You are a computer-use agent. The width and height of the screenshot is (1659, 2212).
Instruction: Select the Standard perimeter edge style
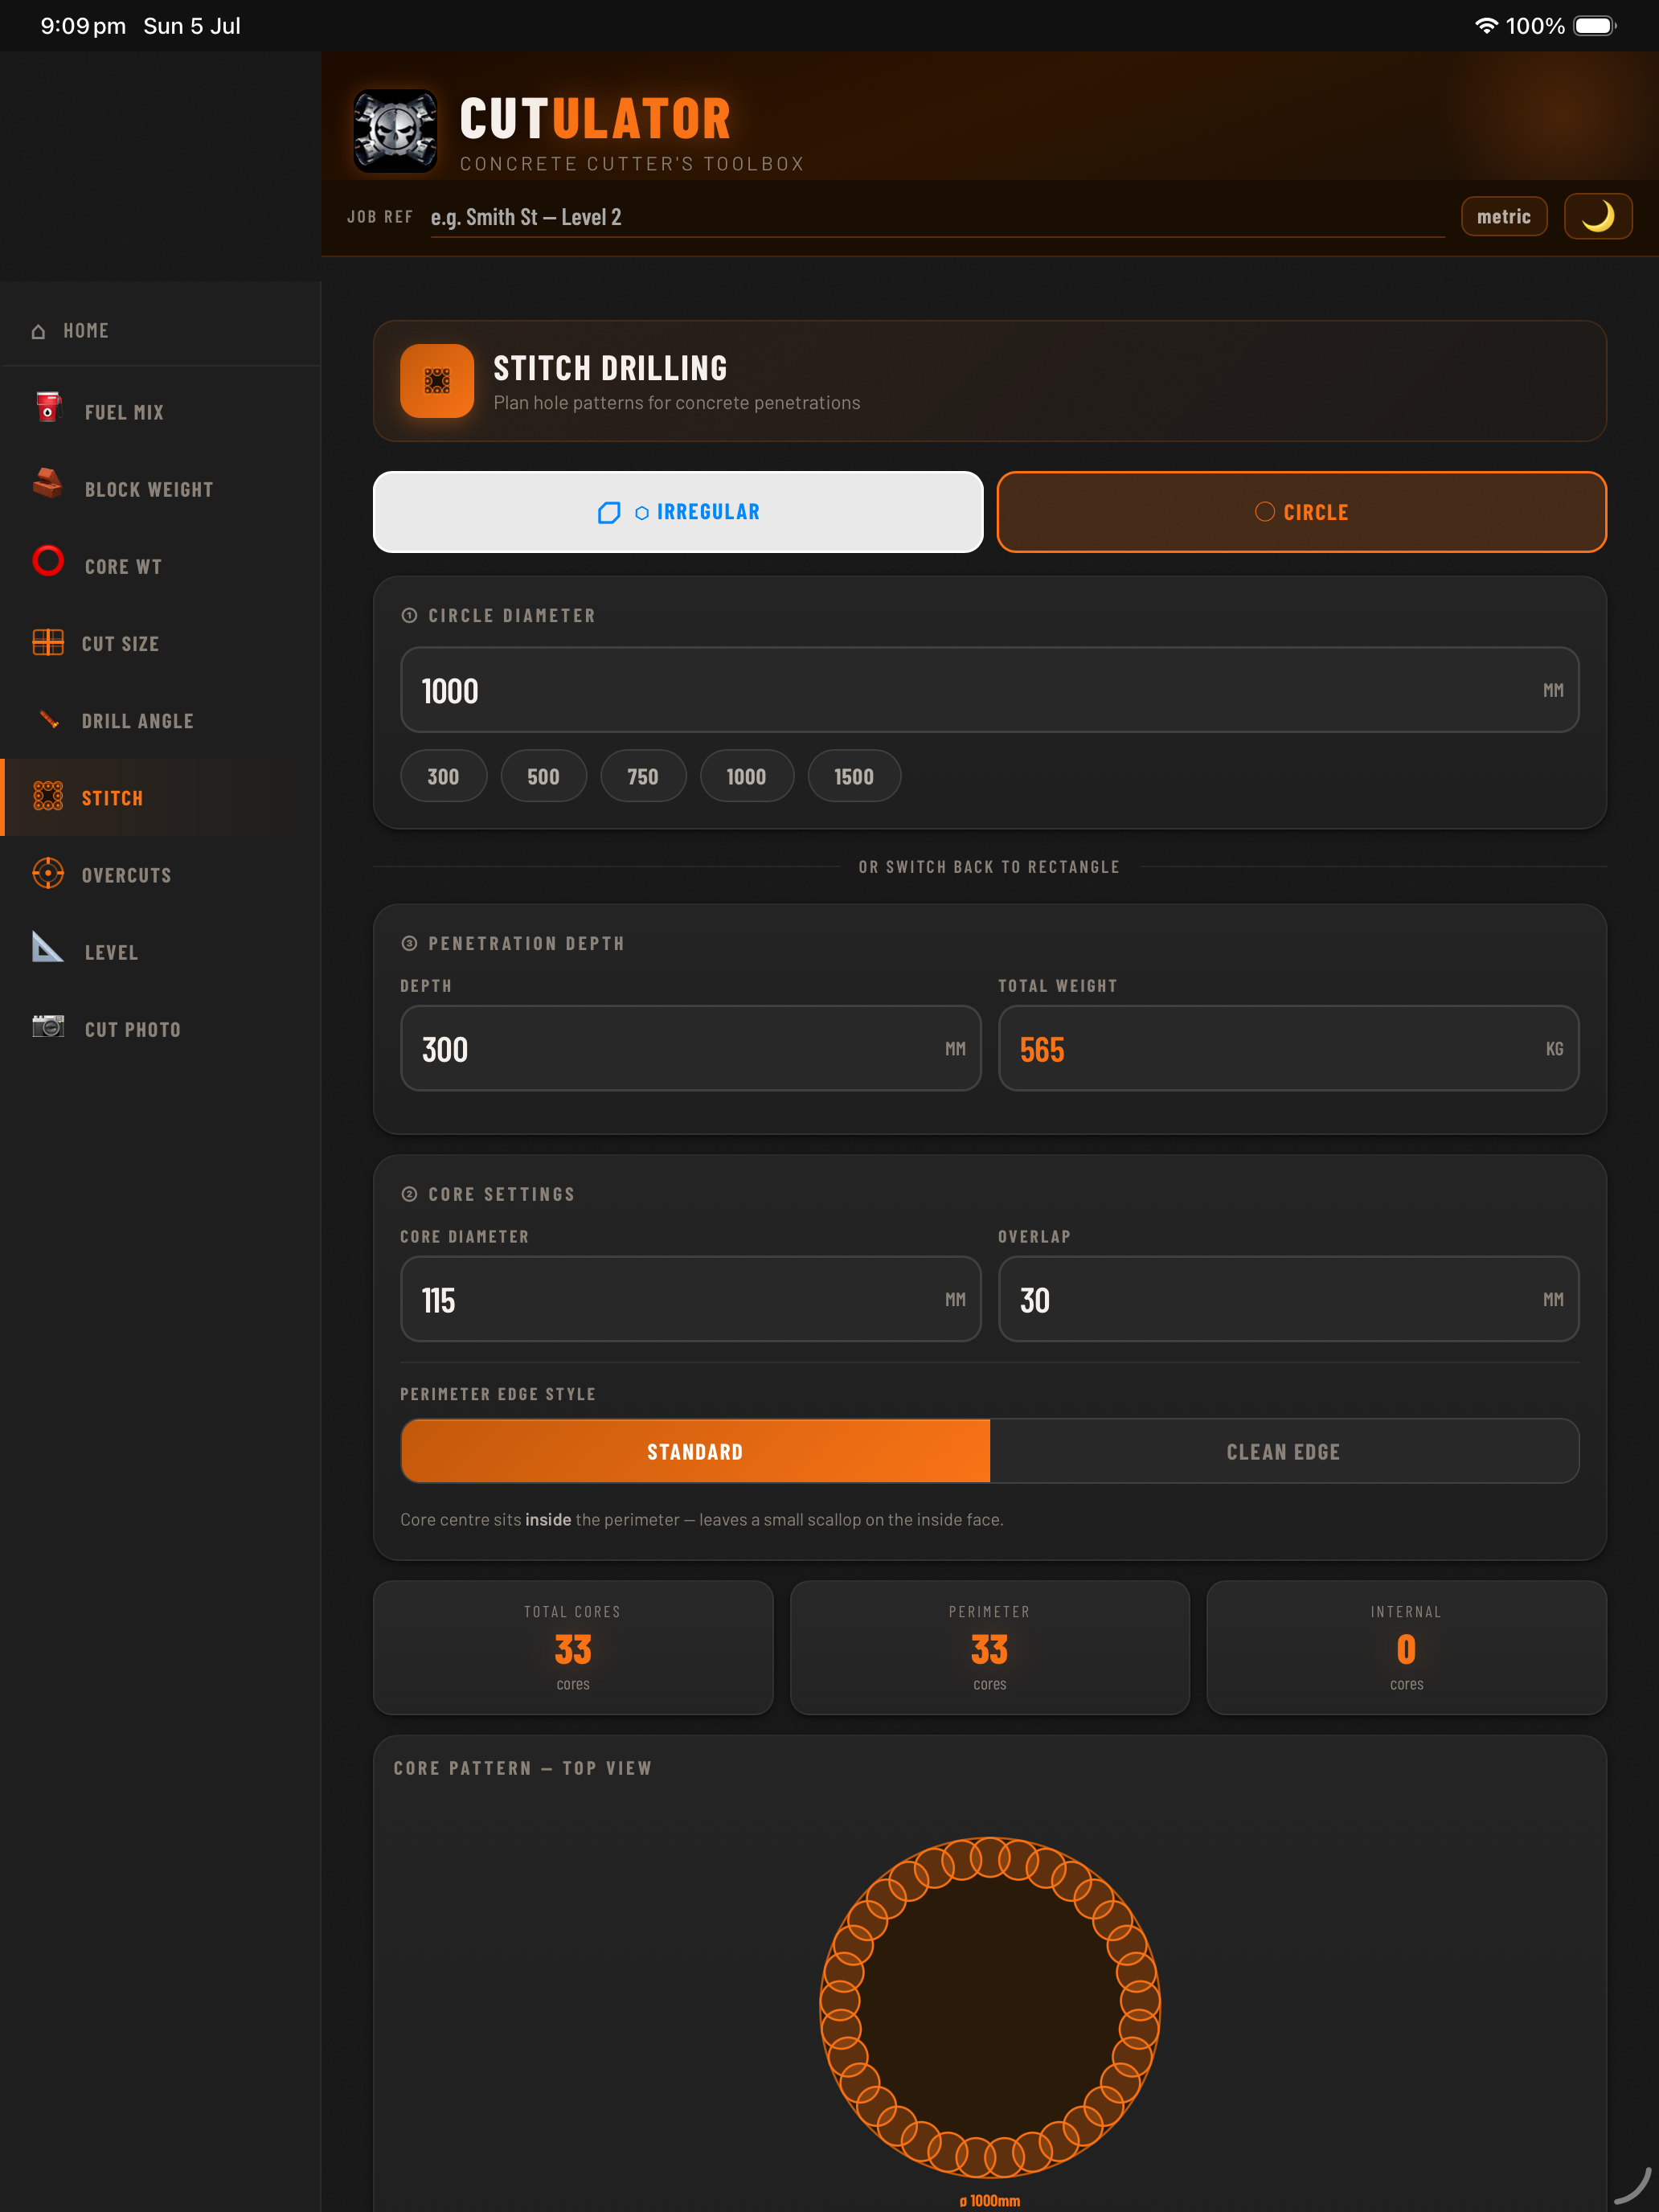pyautogui.click(x=695, y=1451)
